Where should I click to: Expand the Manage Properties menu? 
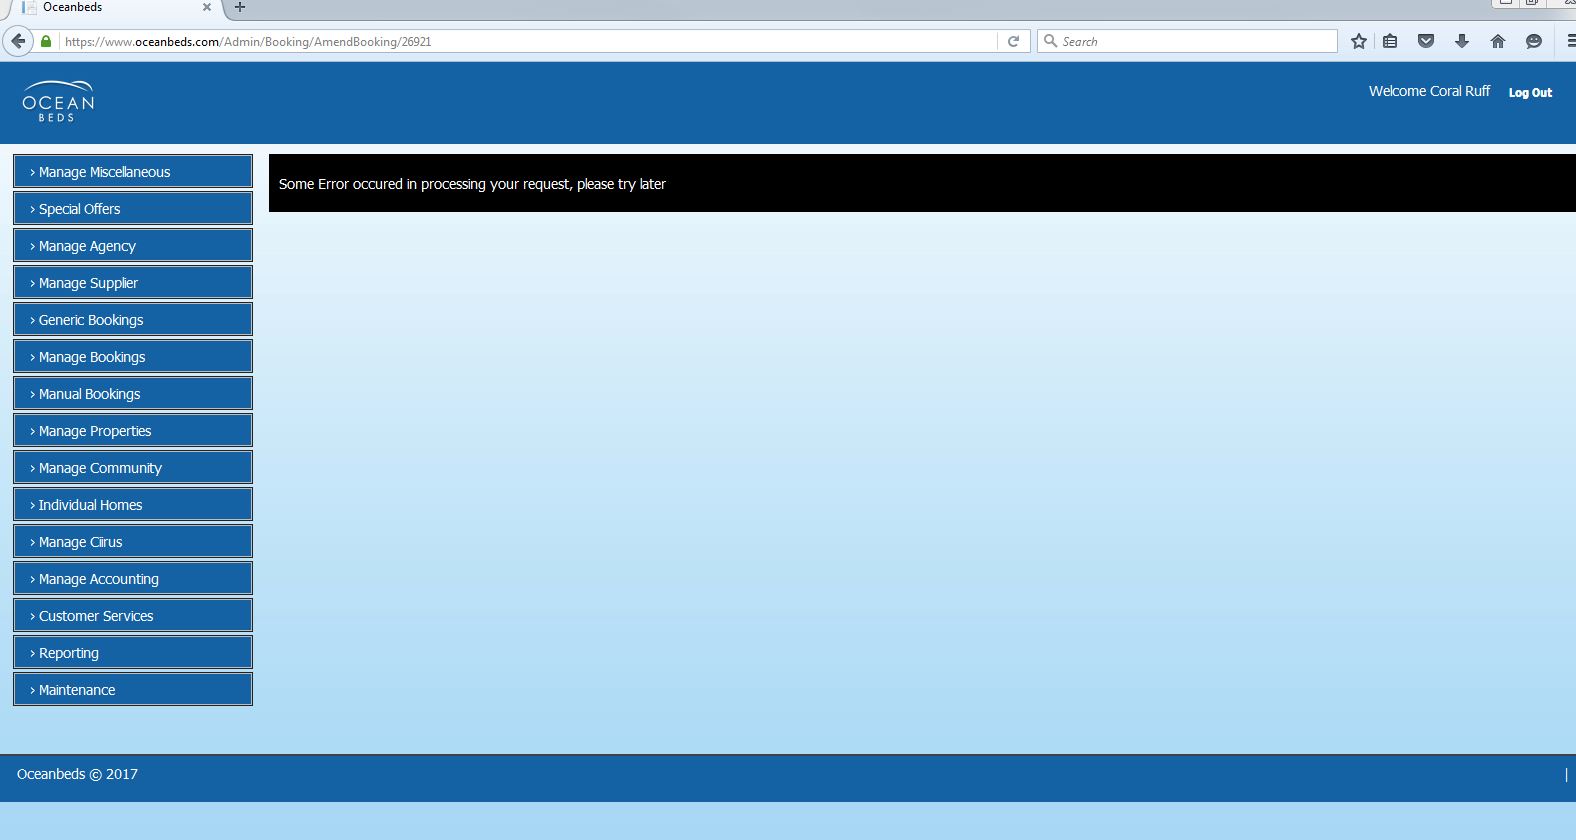pyautogui.click(x=133, y=430)
